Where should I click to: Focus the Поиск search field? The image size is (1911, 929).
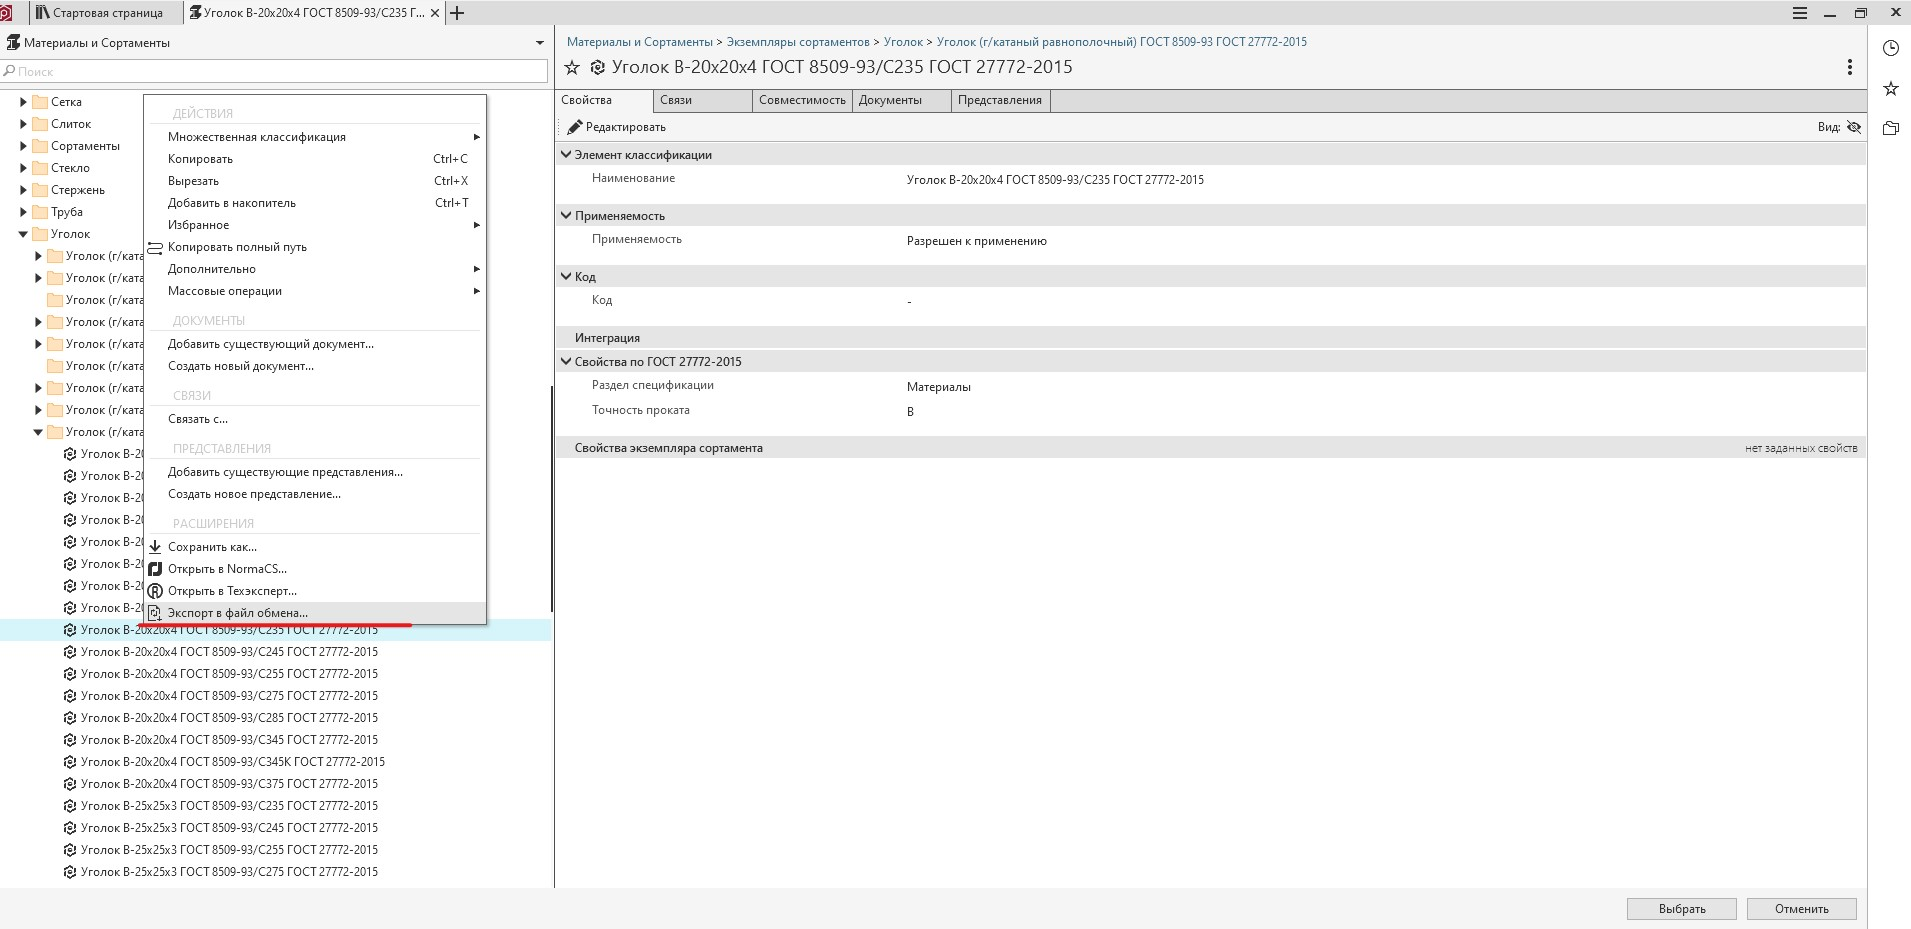pyautogui.click(x=275, y=71)
